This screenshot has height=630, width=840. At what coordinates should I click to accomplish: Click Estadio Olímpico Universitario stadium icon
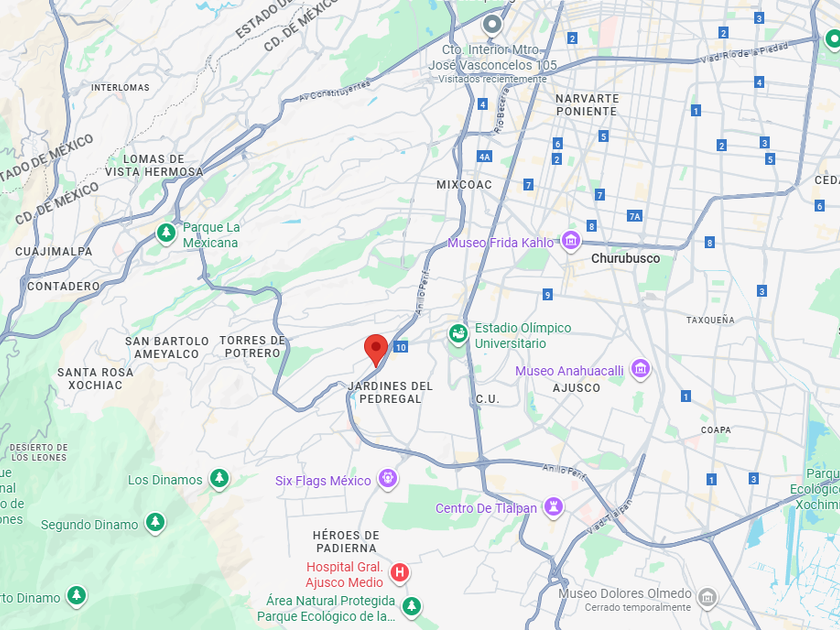pos(458,334)
